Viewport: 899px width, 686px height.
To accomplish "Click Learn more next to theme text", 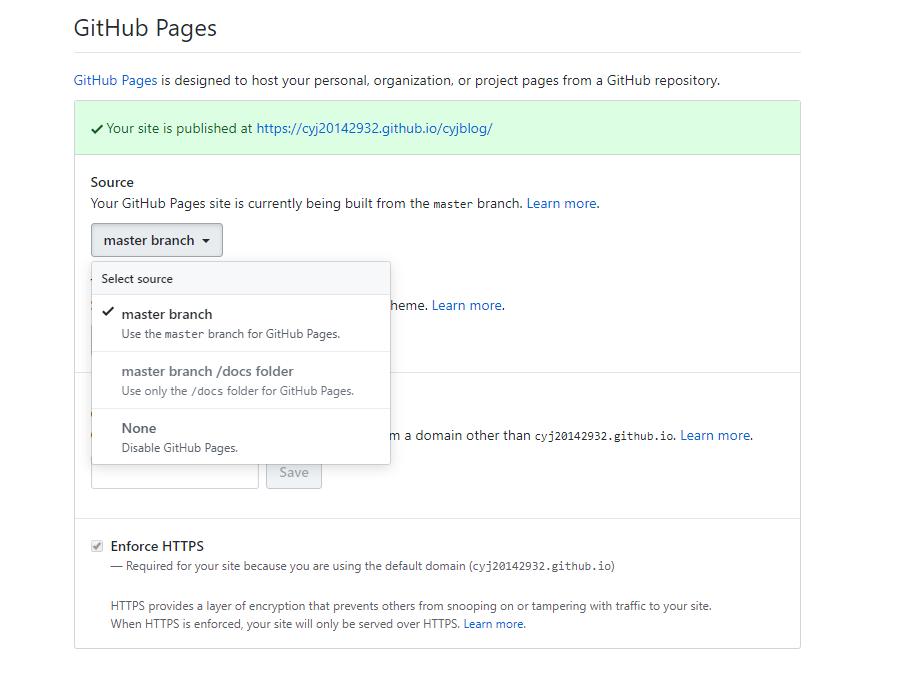I will 467,305.
